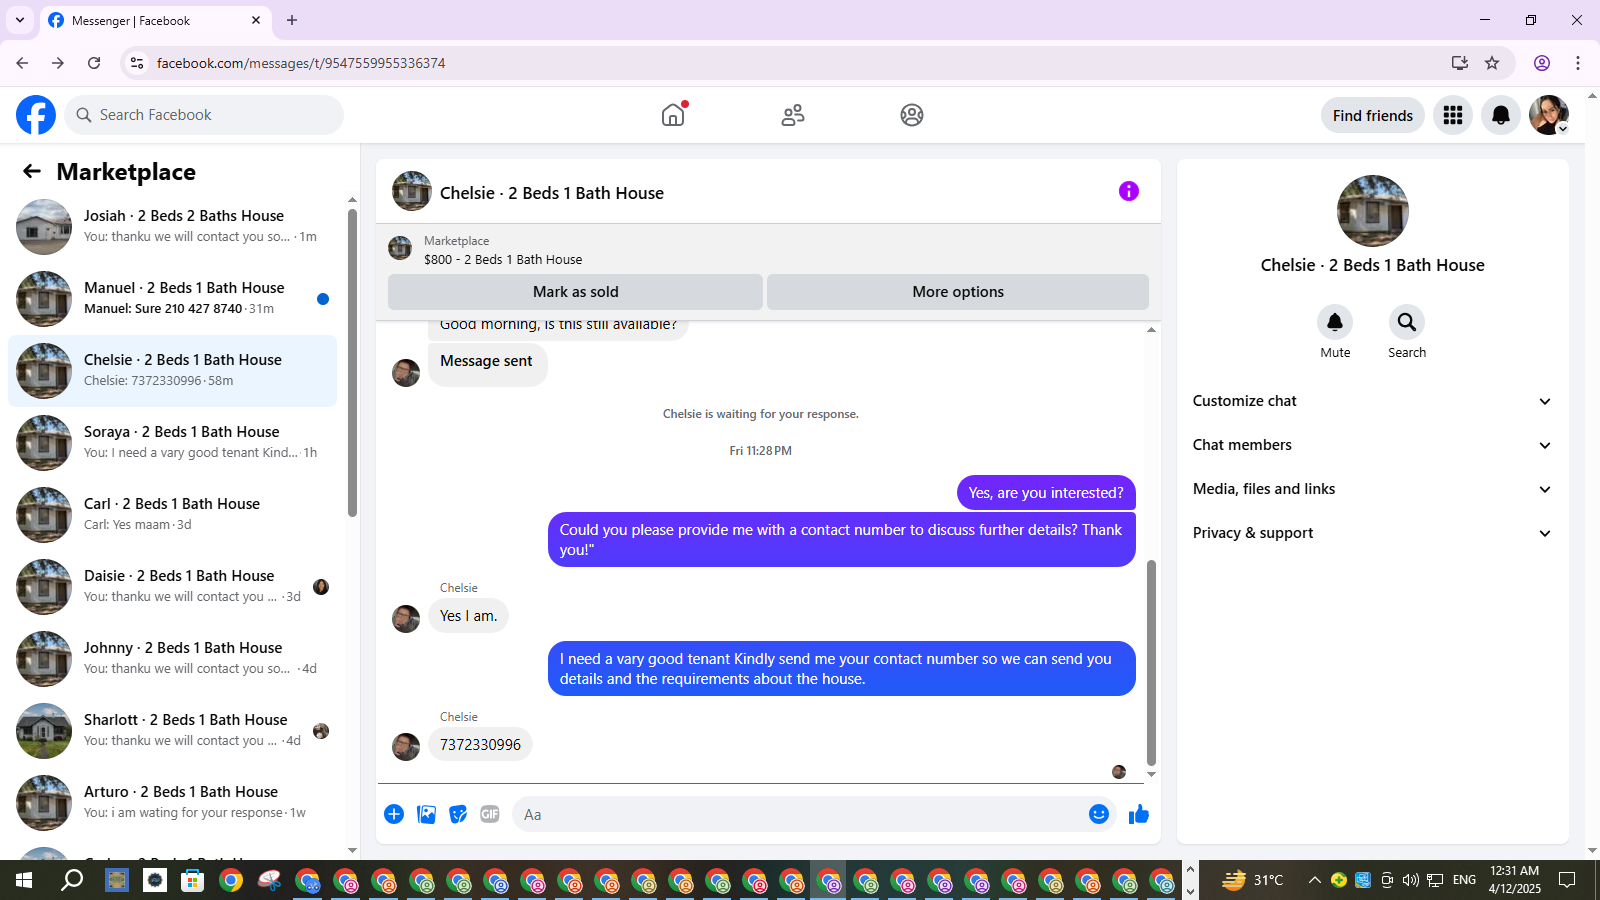Click the 7372330996 message bubble
1600x900 pixels.
coord(480,745)
